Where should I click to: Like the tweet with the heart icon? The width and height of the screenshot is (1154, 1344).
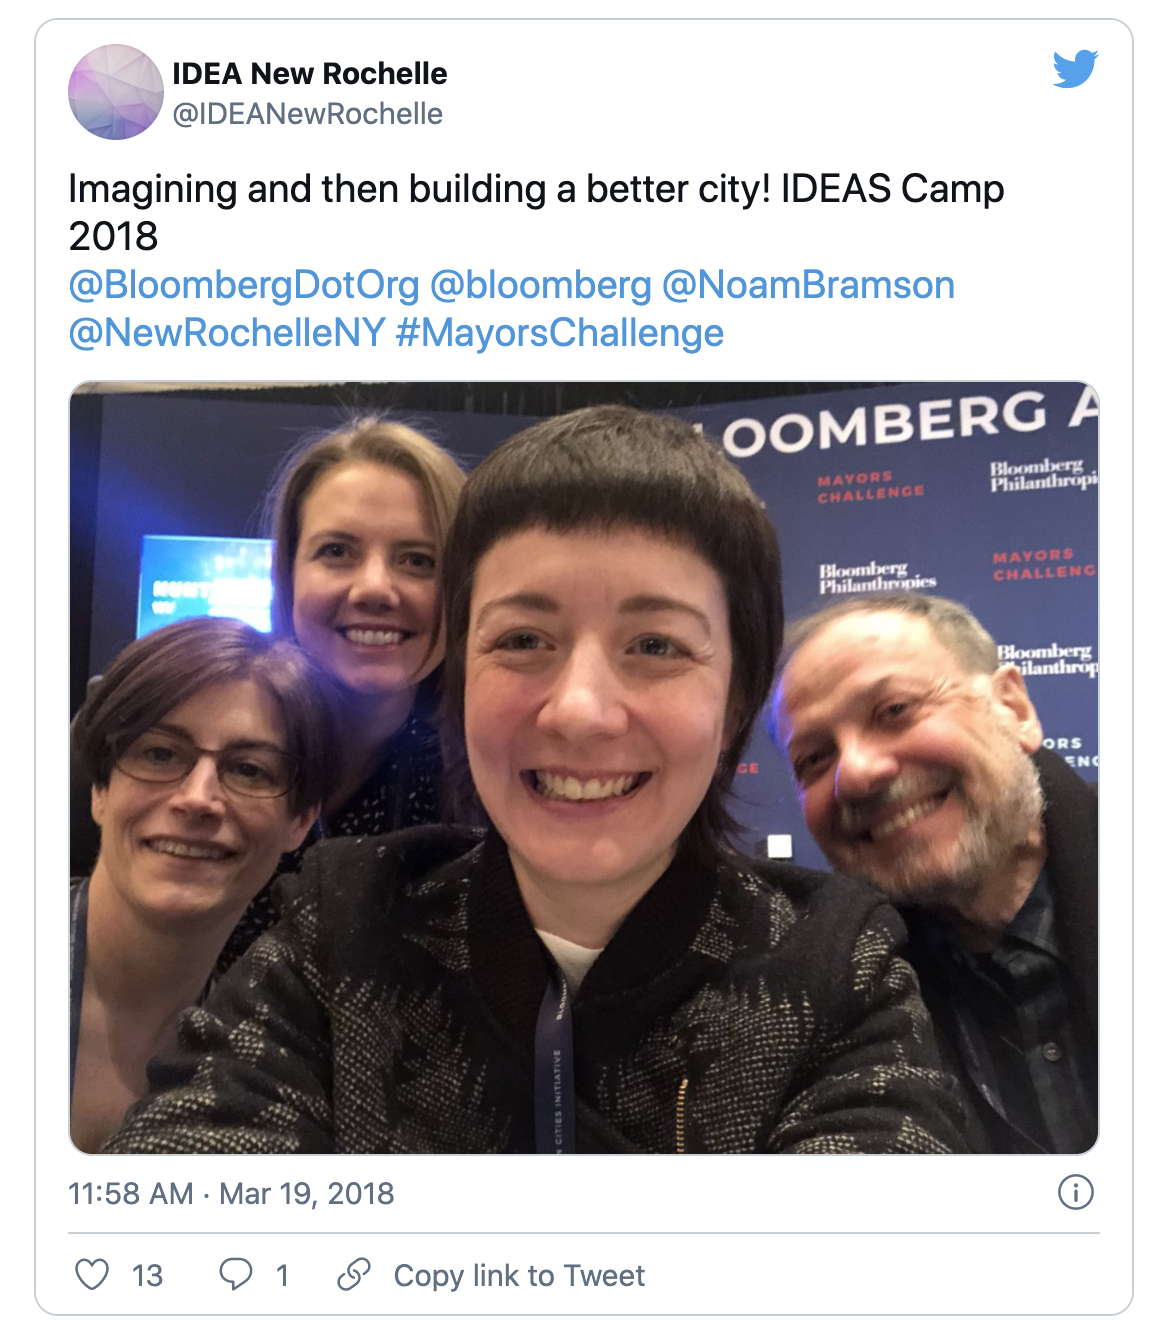tap(92, 1274)
